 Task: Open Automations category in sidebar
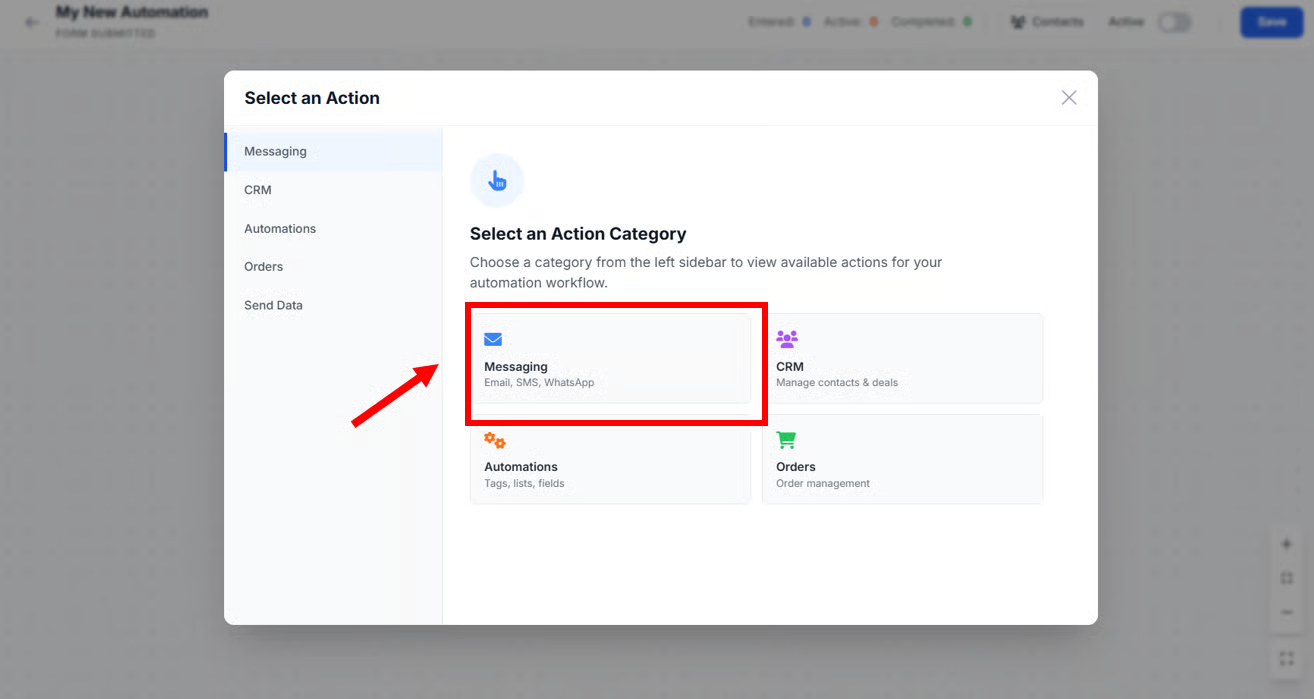(280, 228)
